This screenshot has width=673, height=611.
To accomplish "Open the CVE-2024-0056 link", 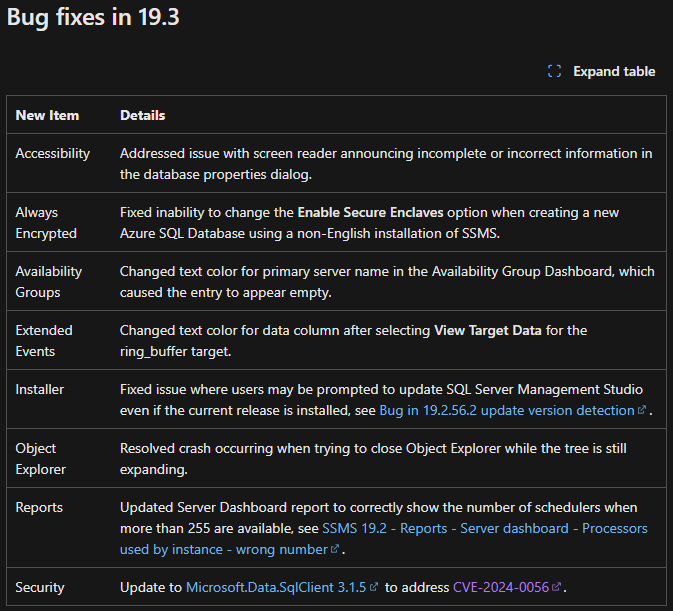I will pos(500,587).
